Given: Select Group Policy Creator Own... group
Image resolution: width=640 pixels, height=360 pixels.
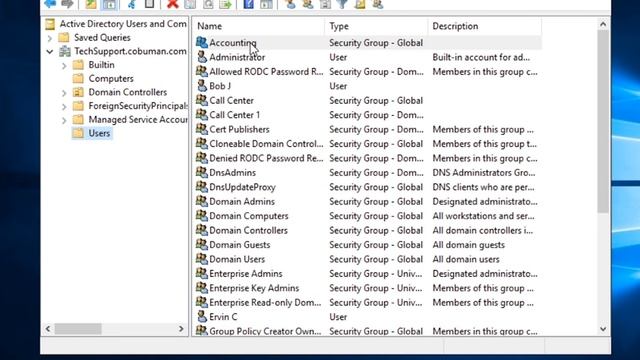Looking at the screenshot, I should (265, 331).
